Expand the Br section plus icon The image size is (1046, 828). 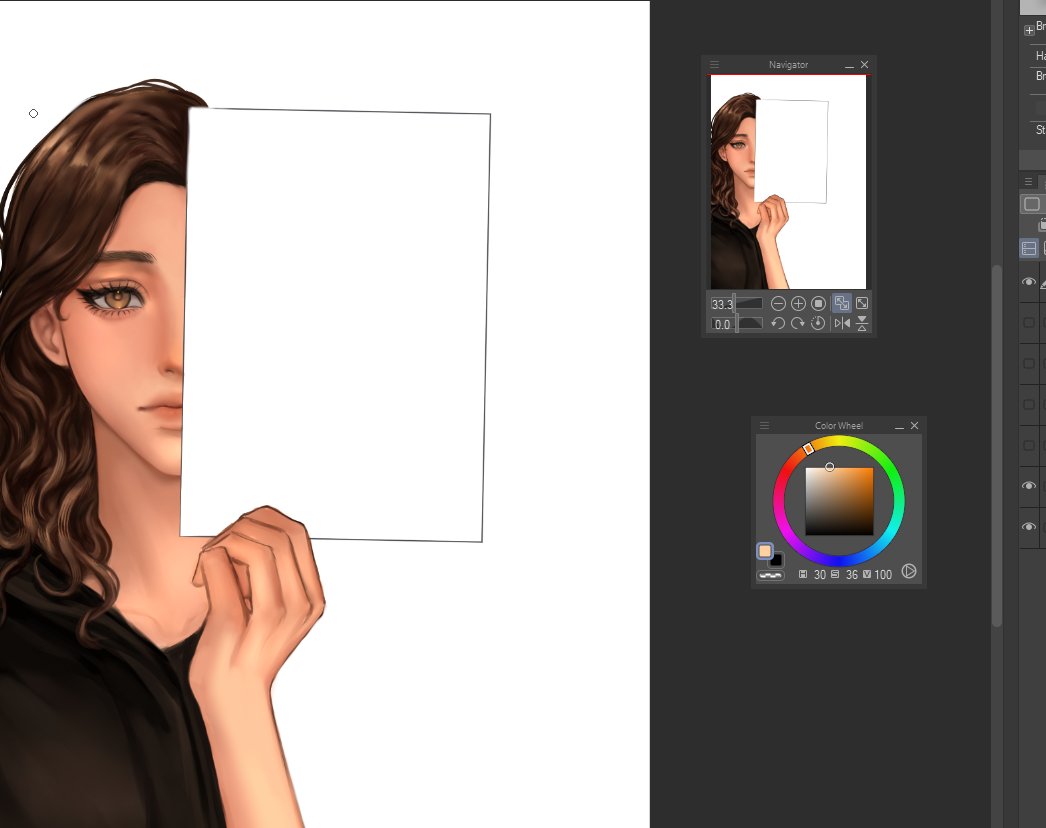1029,30
